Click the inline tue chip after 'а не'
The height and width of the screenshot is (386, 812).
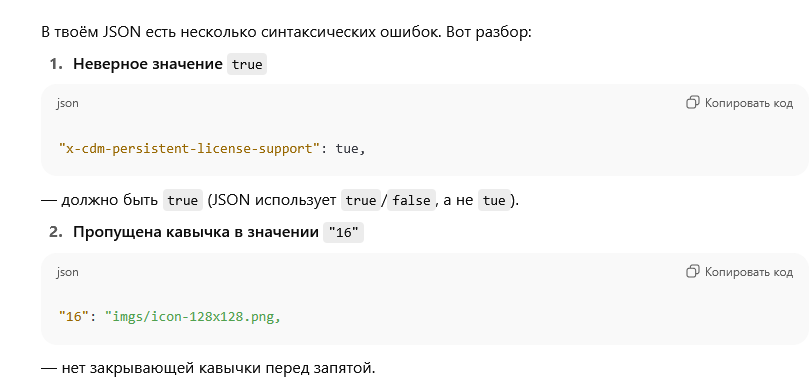[494, 201]
